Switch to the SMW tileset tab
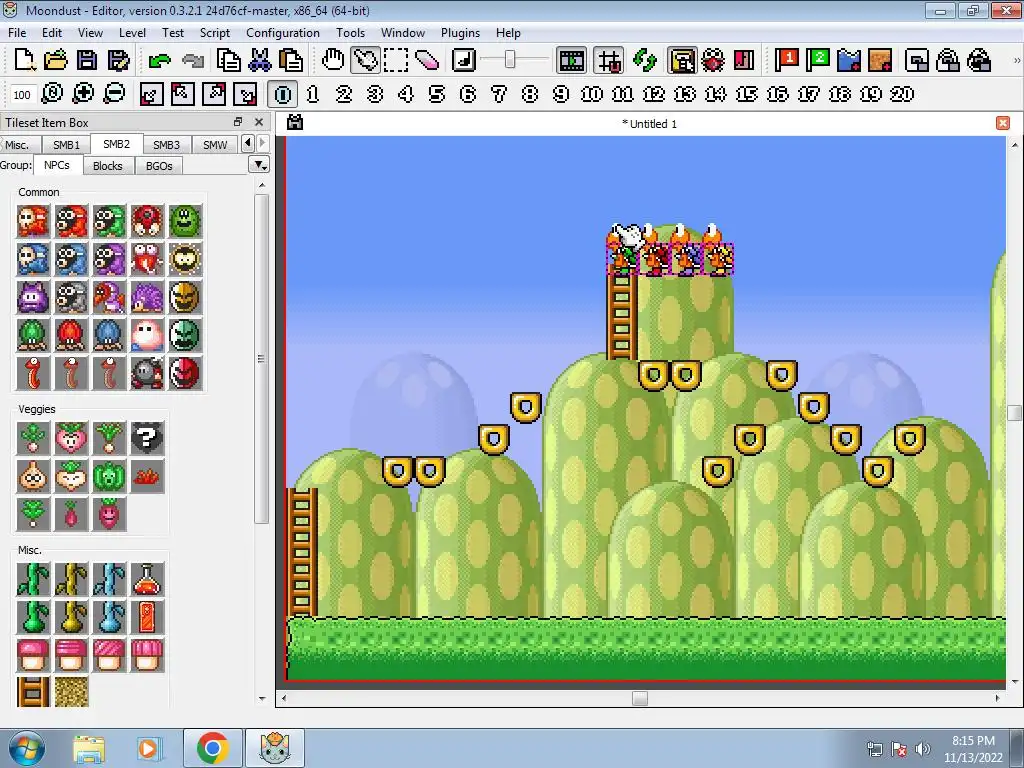Viewport: 1024px width, 768px height. pos(215,144)
